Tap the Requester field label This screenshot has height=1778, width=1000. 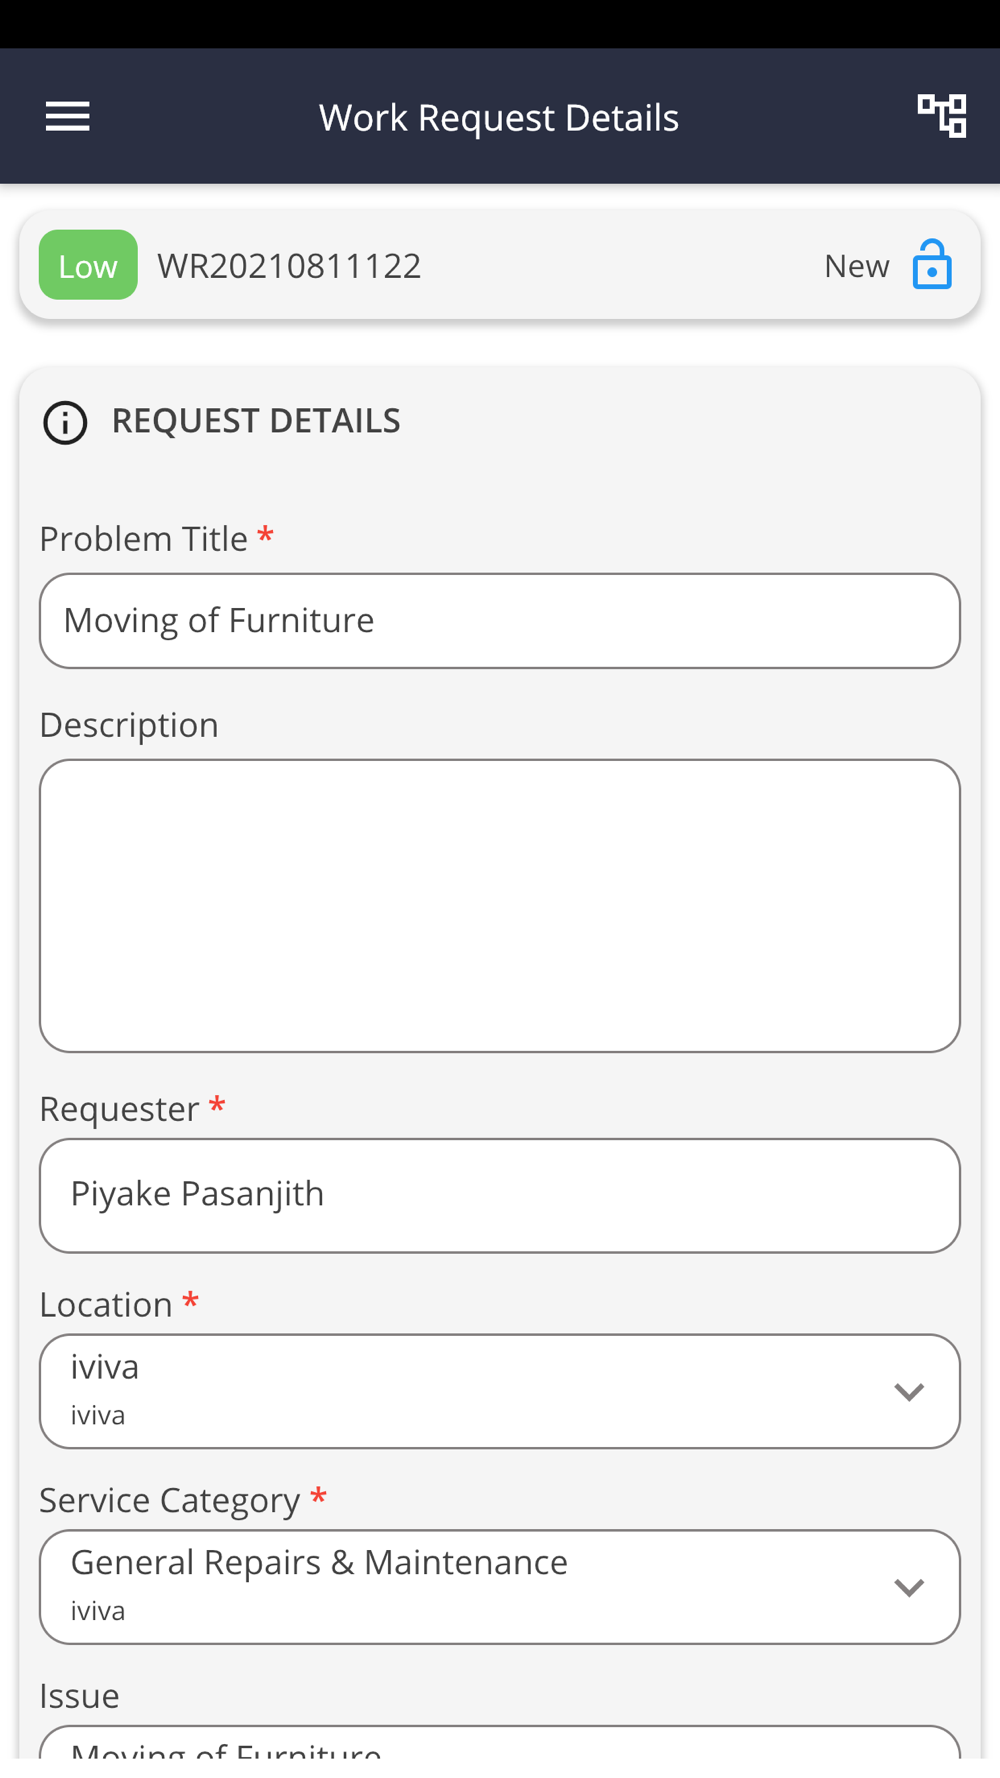point(119,1109)
